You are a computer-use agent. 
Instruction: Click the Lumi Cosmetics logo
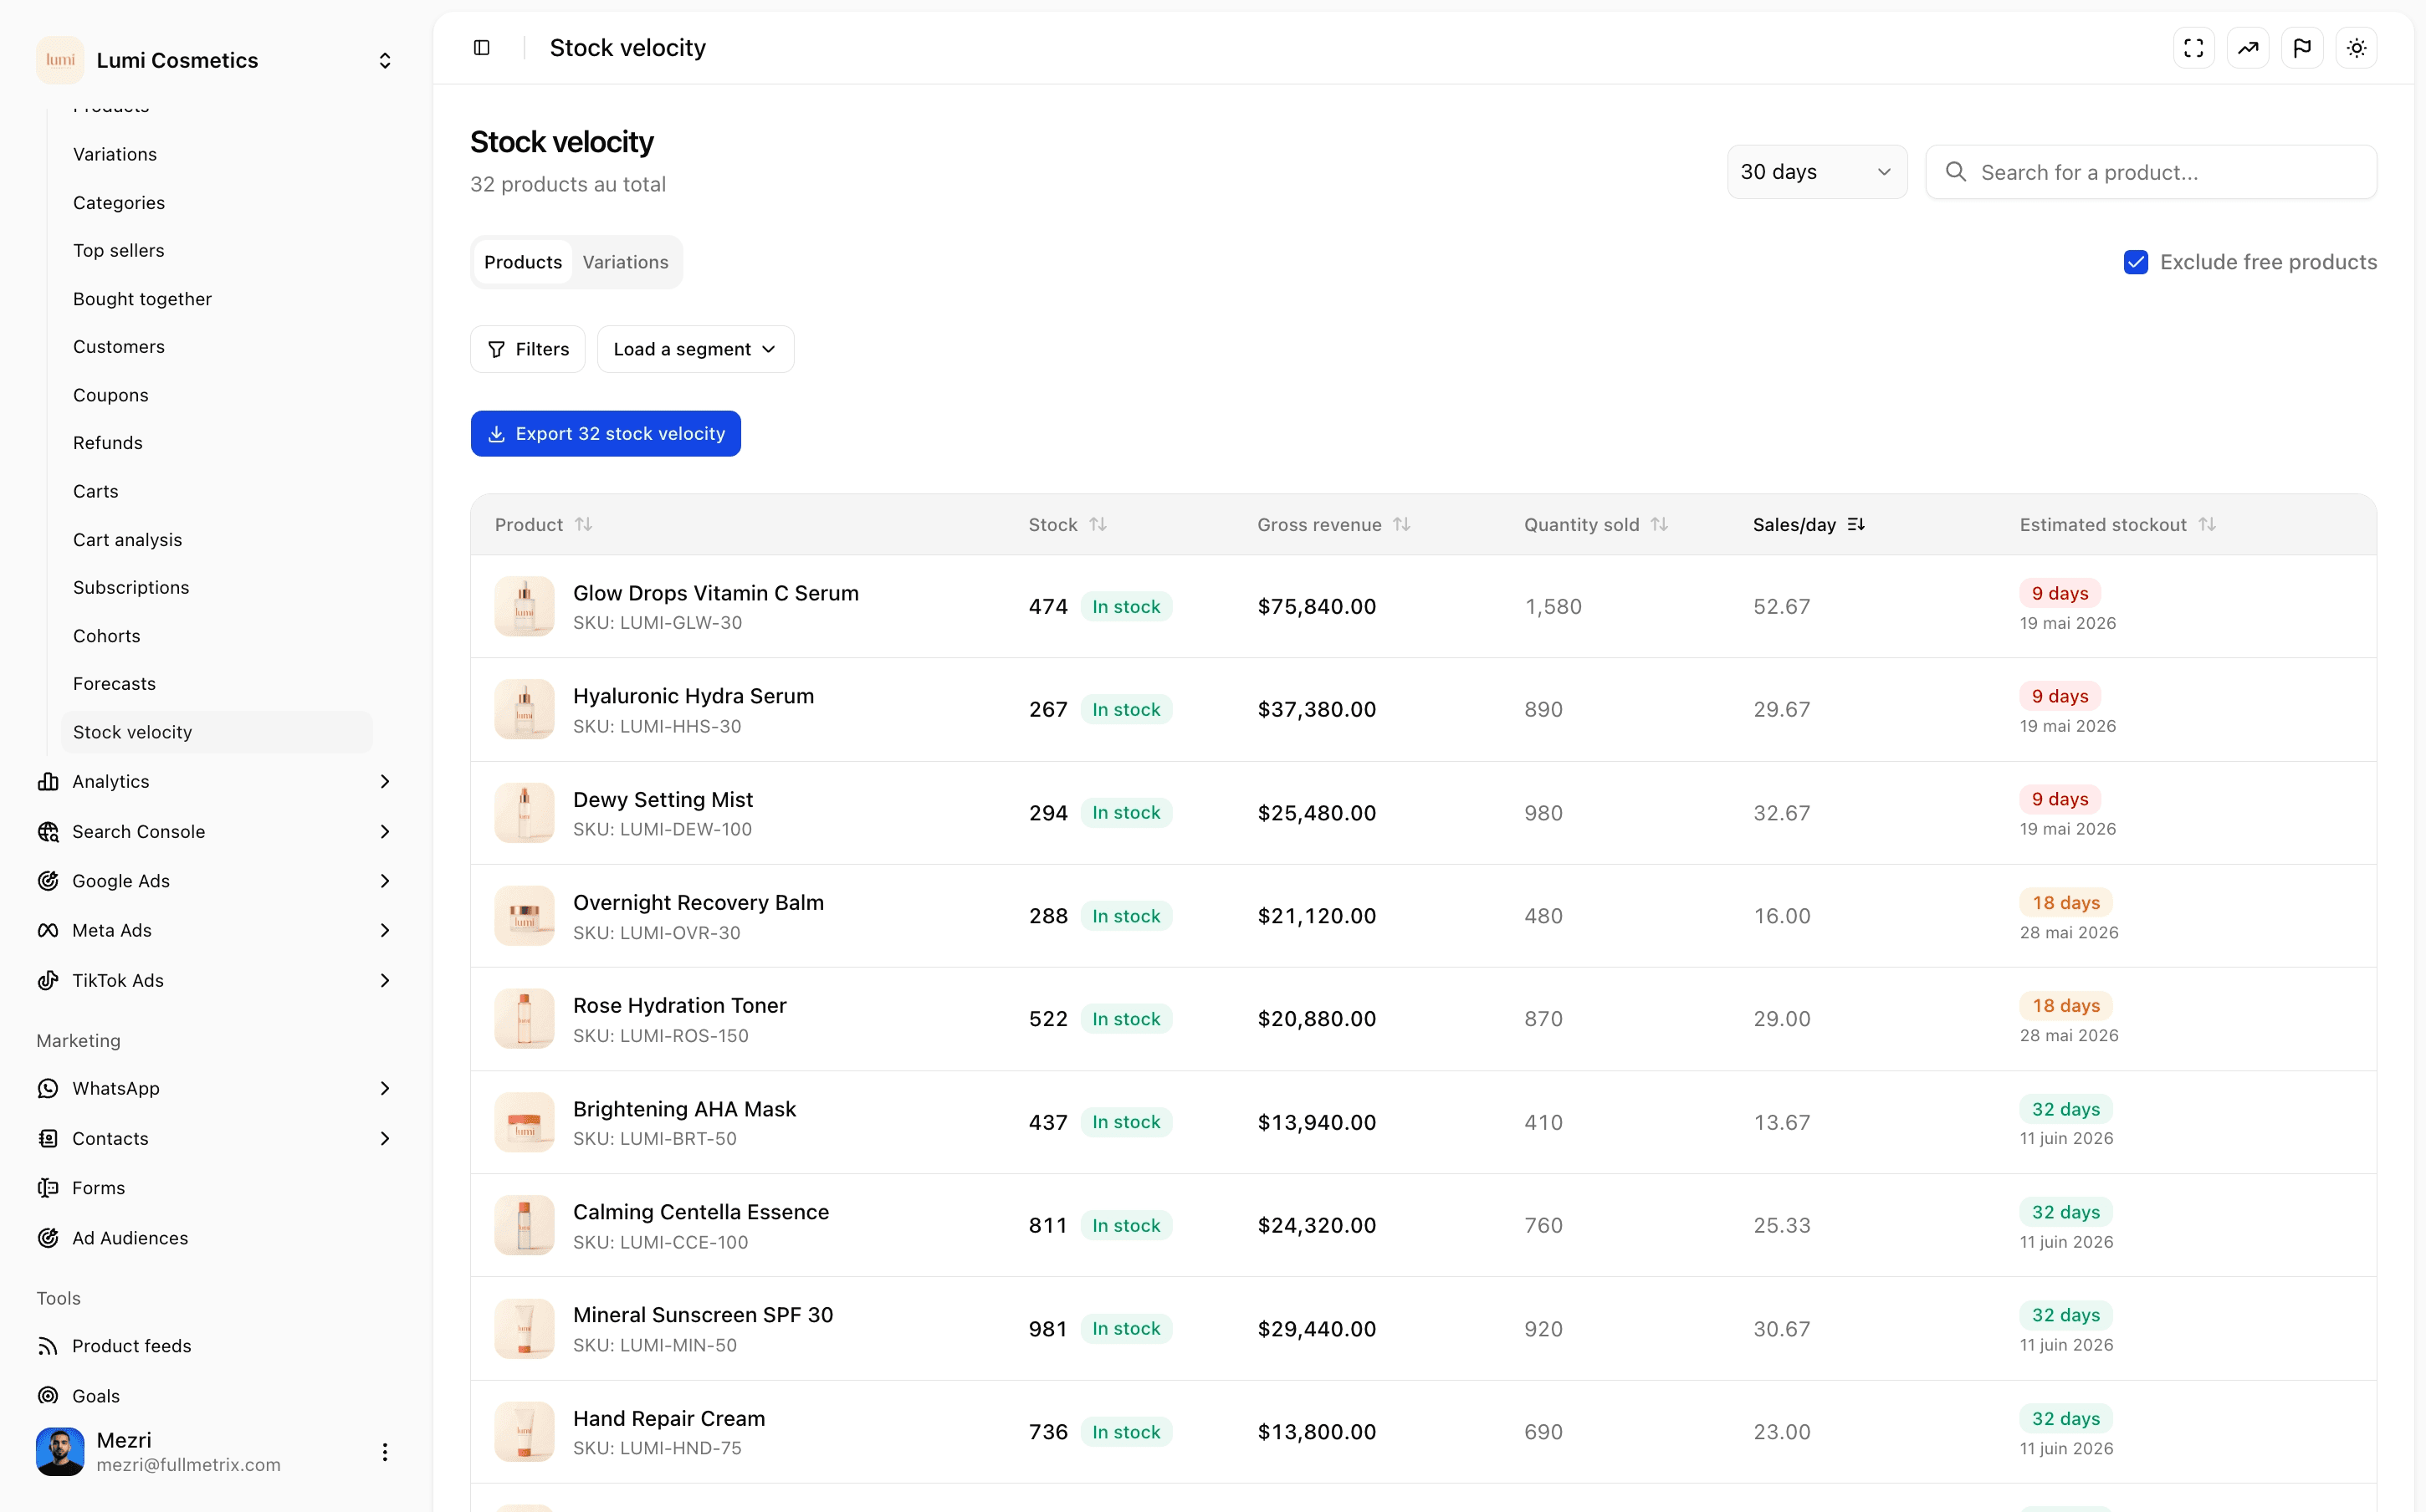(x=60, y=60)
